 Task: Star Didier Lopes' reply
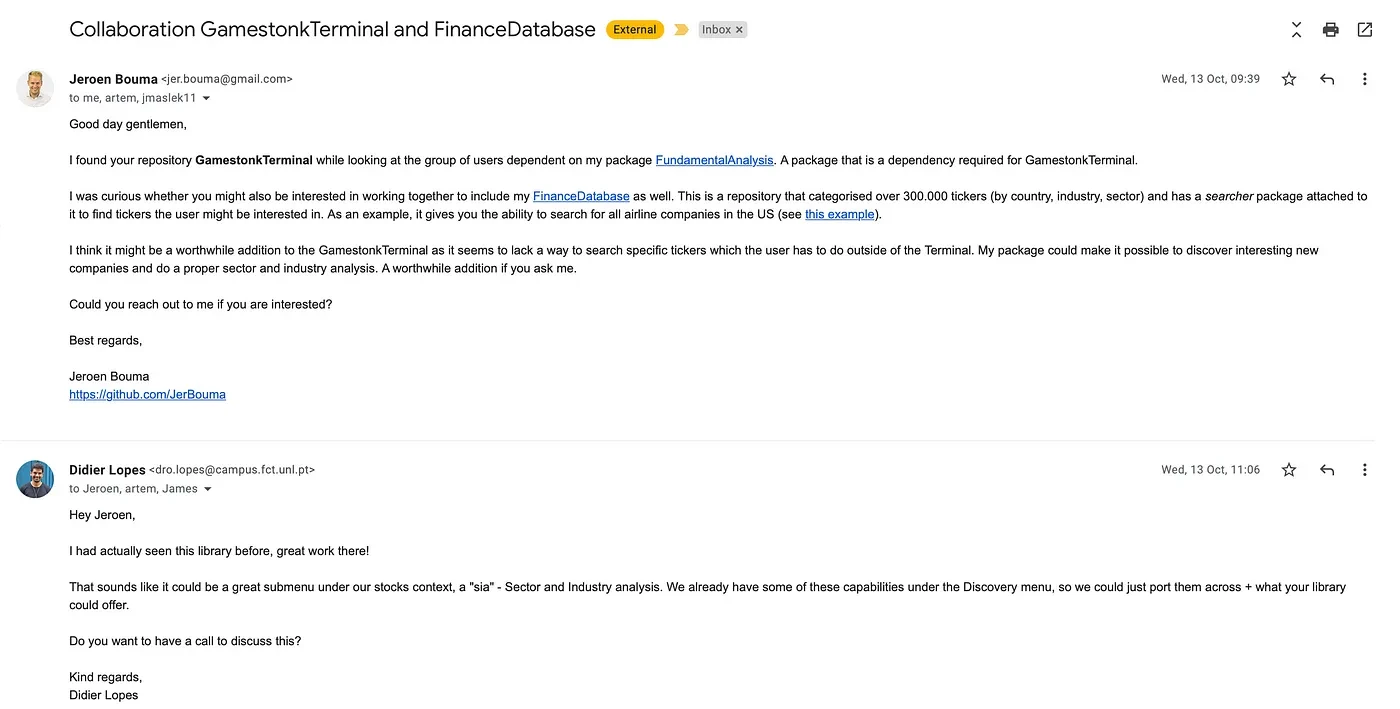(1289, 470)
